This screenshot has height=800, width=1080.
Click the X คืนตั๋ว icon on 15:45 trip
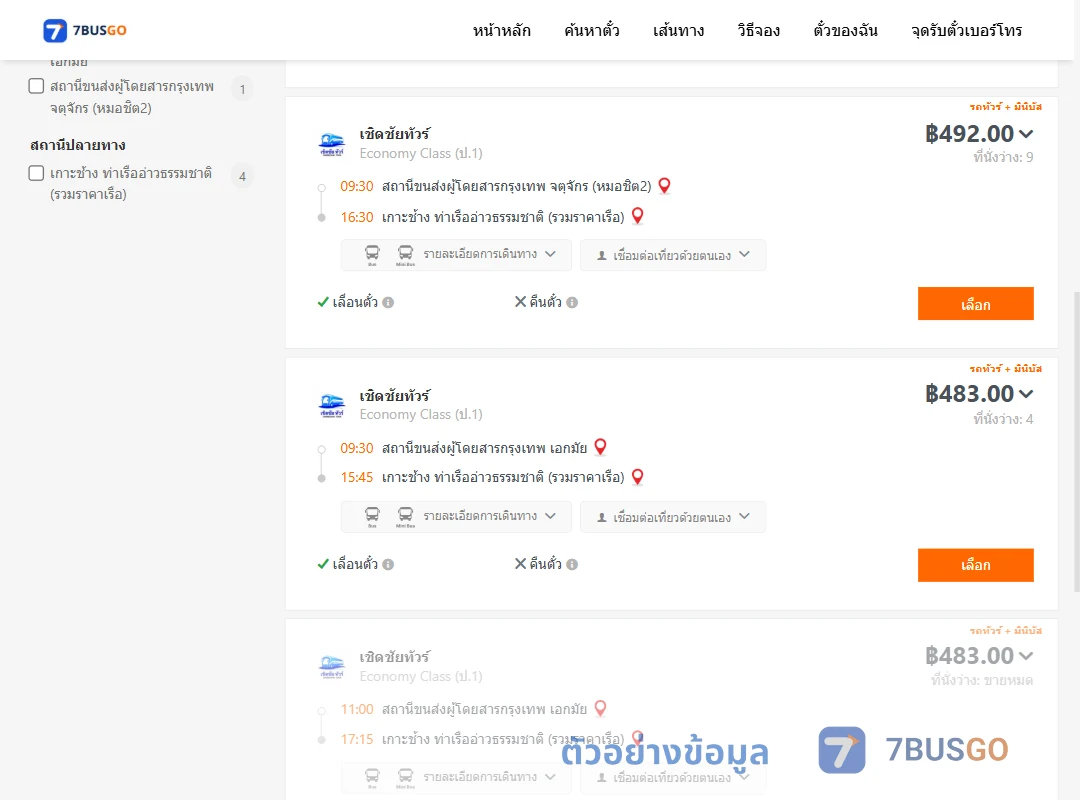tap(520, 564)
